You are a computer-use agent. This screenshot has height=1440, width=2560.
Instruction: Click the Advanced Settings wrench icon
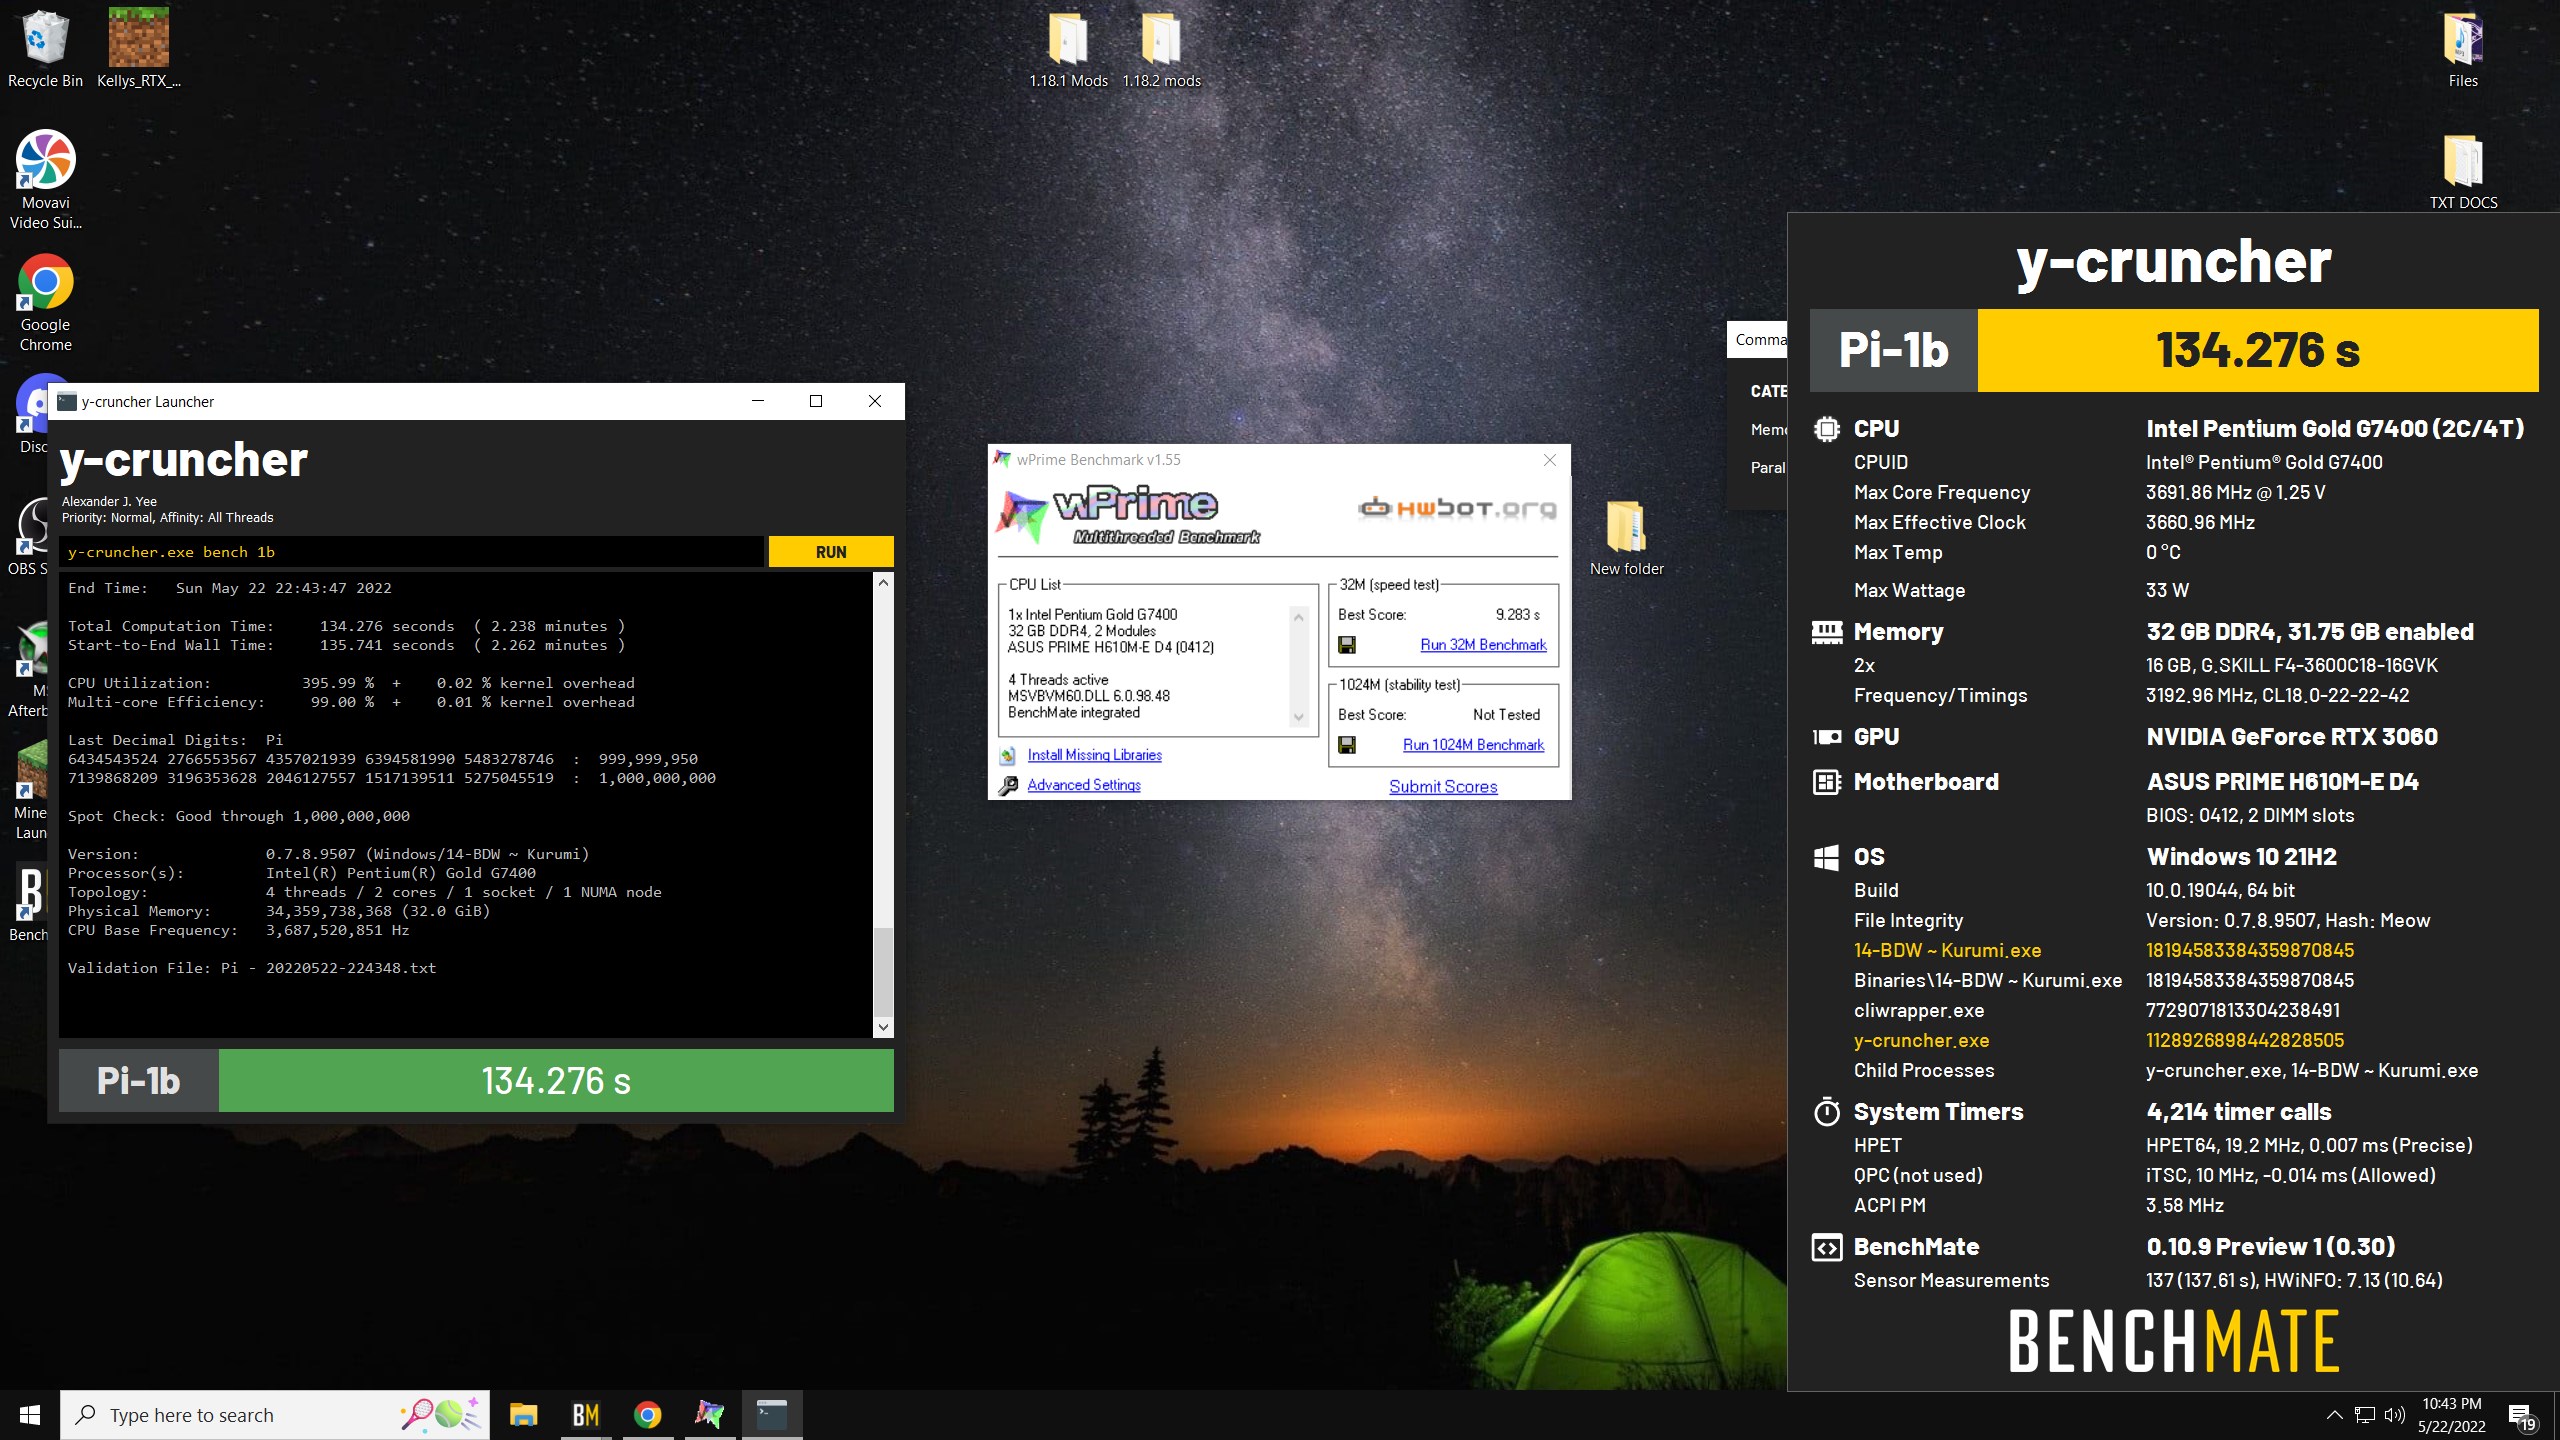1008,786
